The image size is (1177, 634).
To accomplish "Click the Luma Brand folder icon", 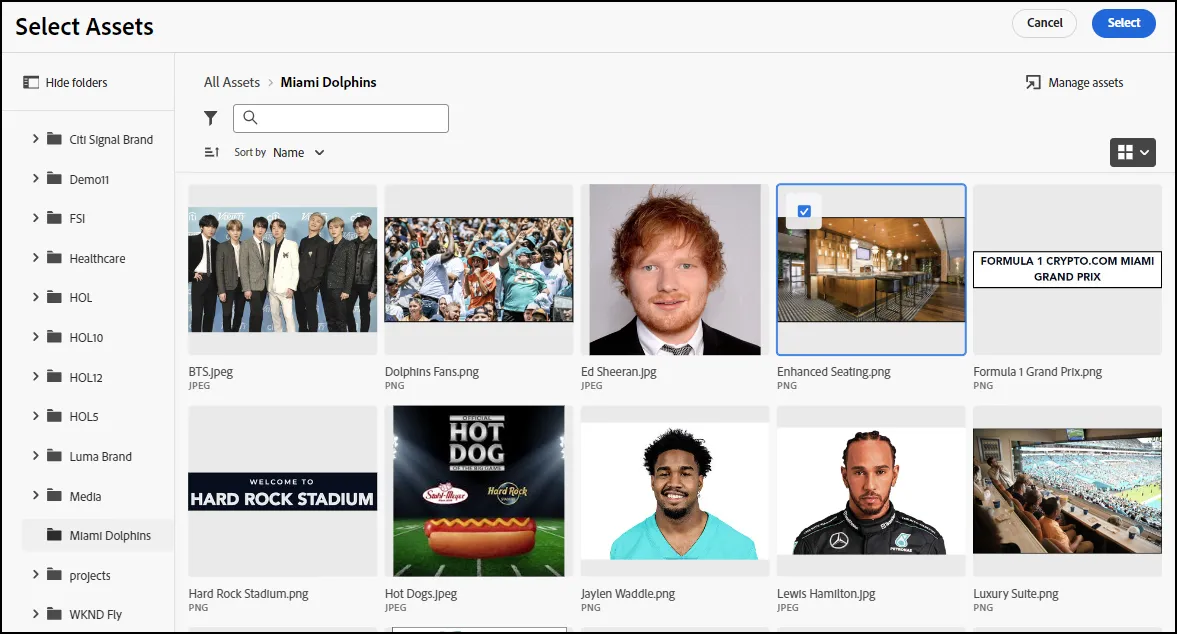I will 54,455.
